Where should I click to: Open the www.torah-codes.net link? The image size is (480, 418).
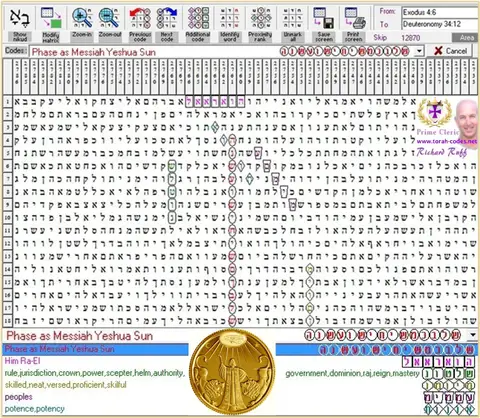point(447,141)
